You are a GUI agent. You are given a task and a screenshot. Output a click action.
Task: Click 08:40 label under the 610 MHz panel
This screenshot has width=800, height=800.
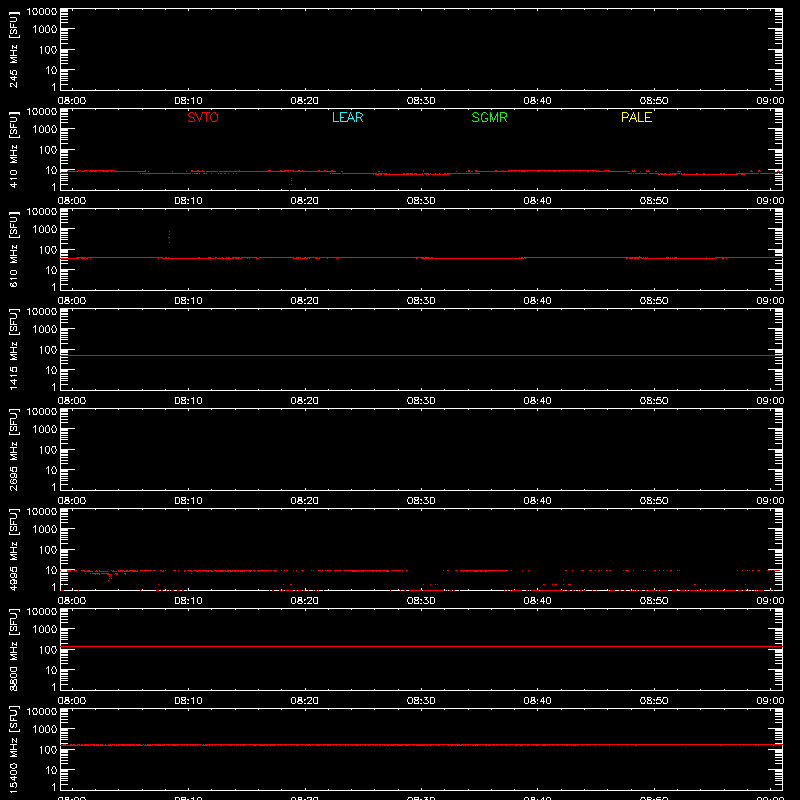pos(537,301)
